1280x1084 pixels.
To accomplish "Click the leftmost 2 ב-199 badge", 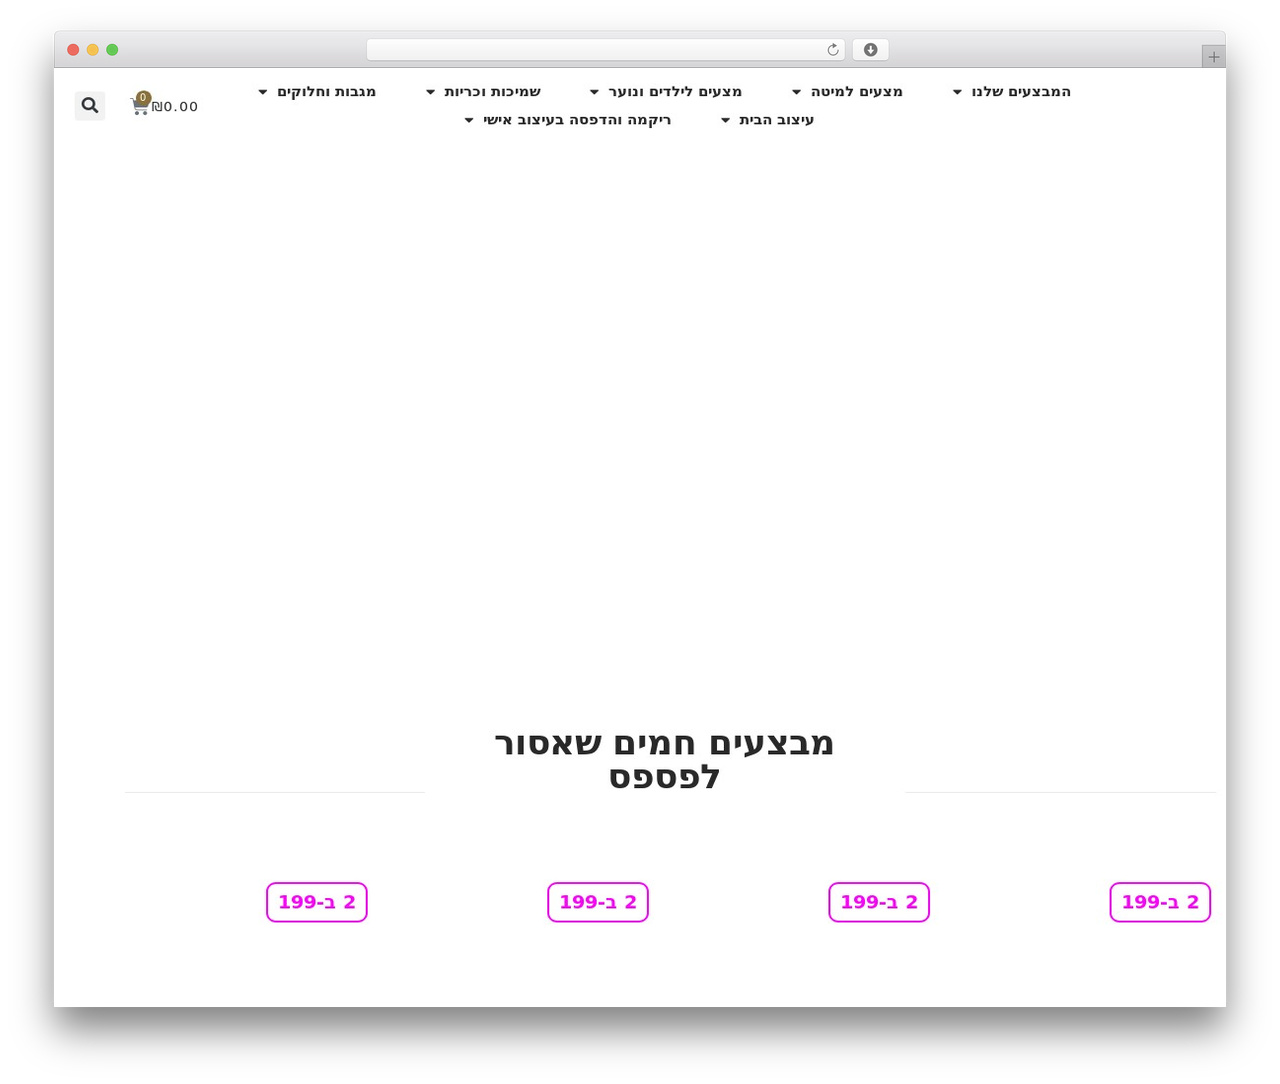I will coord(317,902).
